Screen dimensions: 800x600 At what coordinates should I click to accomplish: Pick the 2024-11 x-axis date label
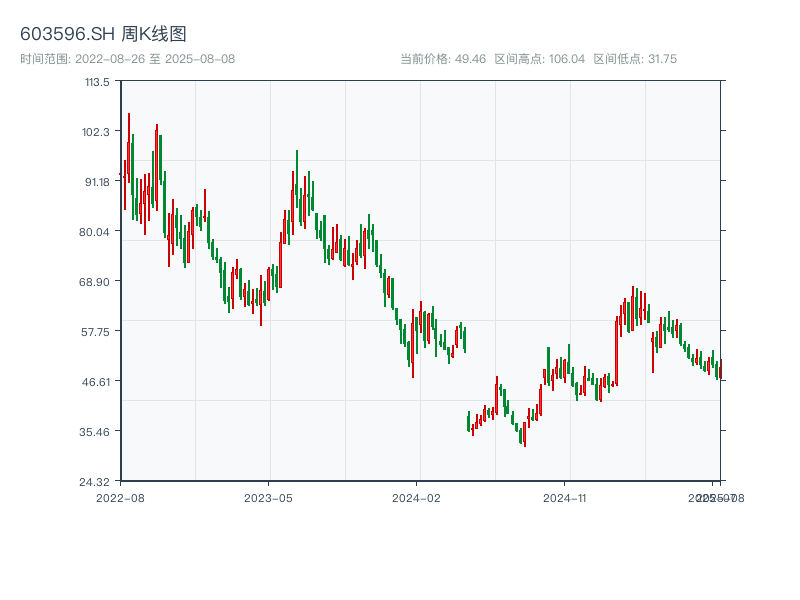tap(565, 497)
